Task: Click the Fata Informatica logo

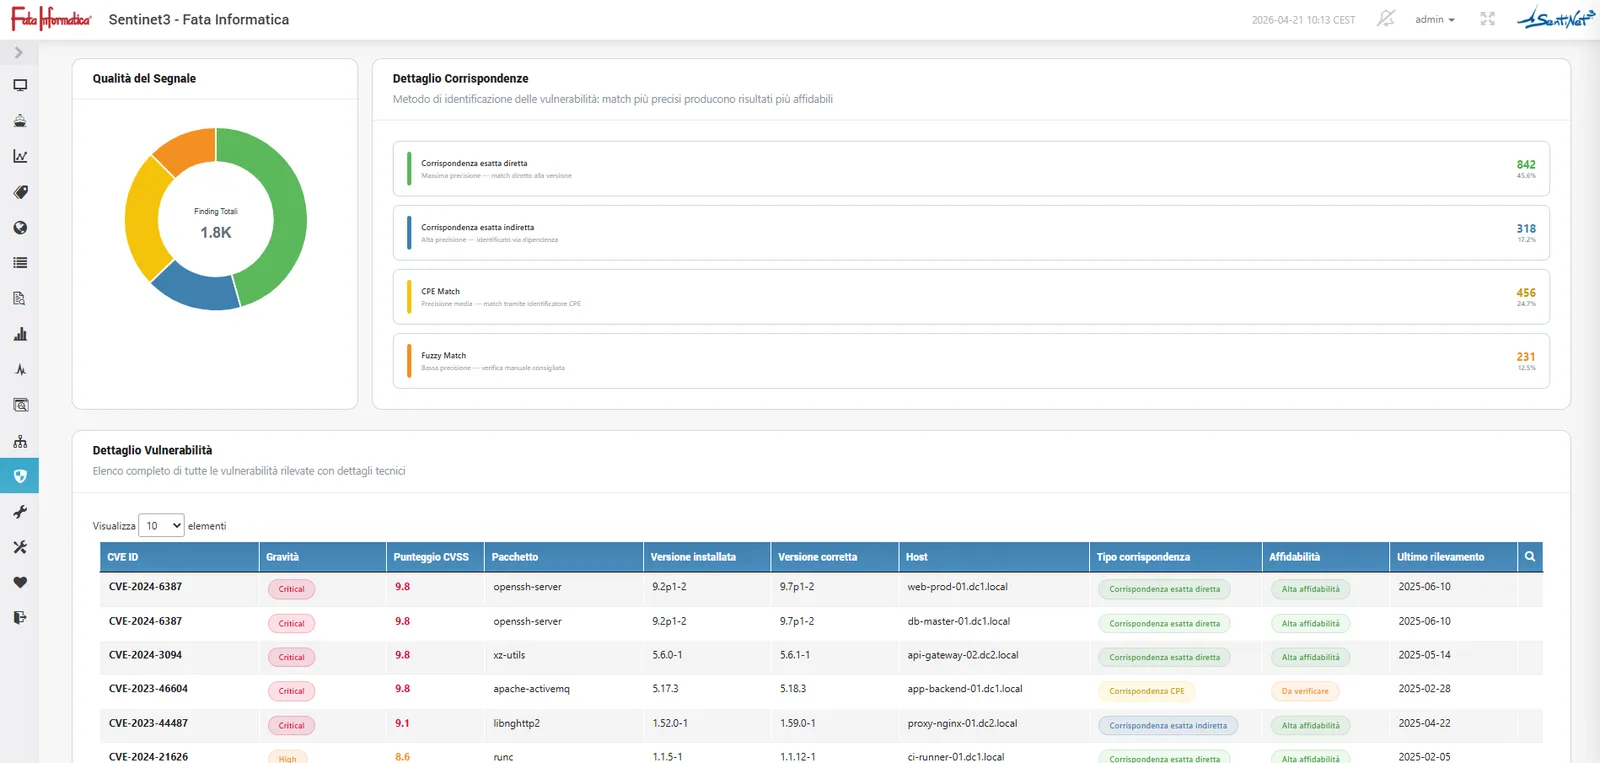Action: pos(51,19)
